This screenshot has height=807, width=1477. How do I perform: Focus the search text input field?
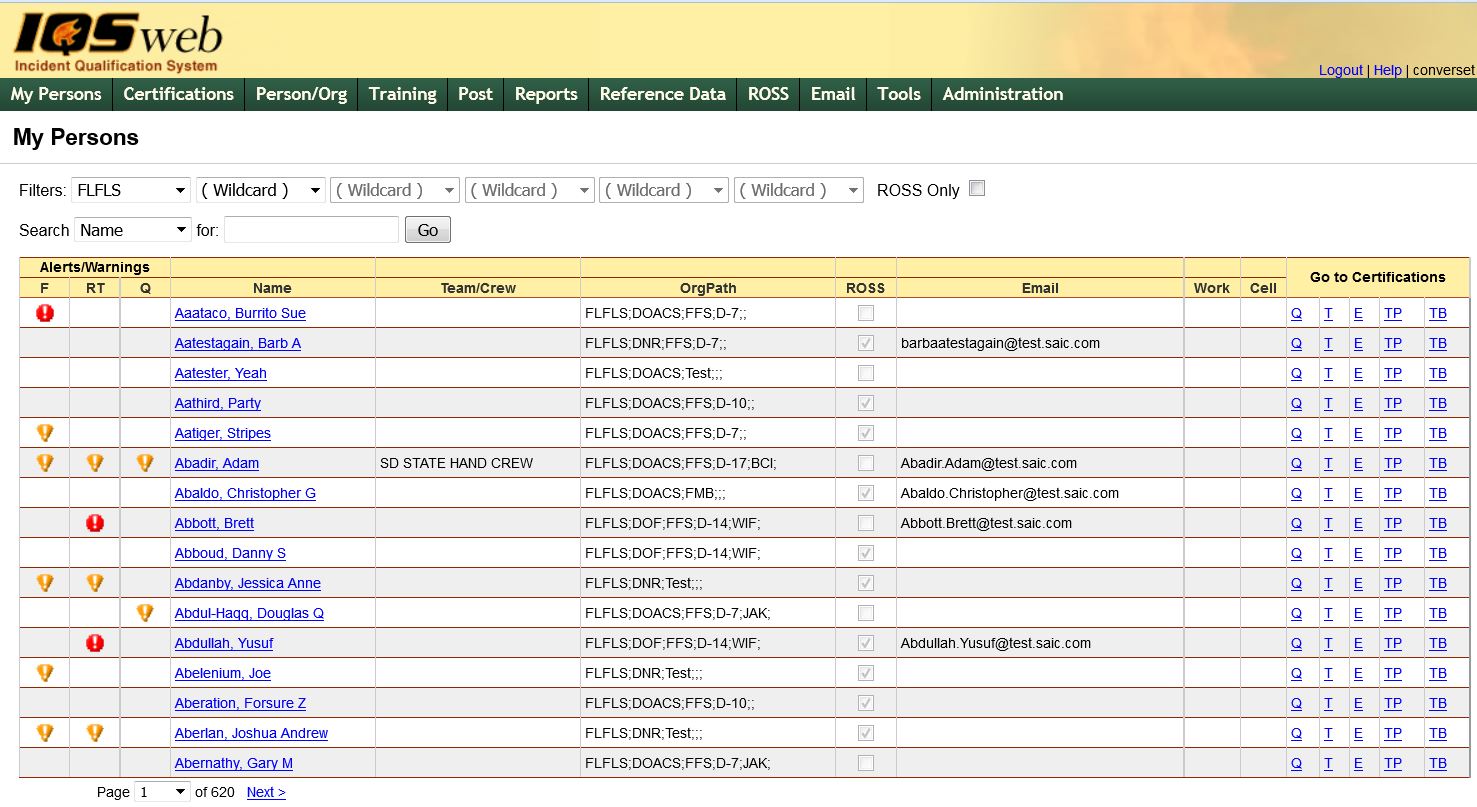click(311, 230)
